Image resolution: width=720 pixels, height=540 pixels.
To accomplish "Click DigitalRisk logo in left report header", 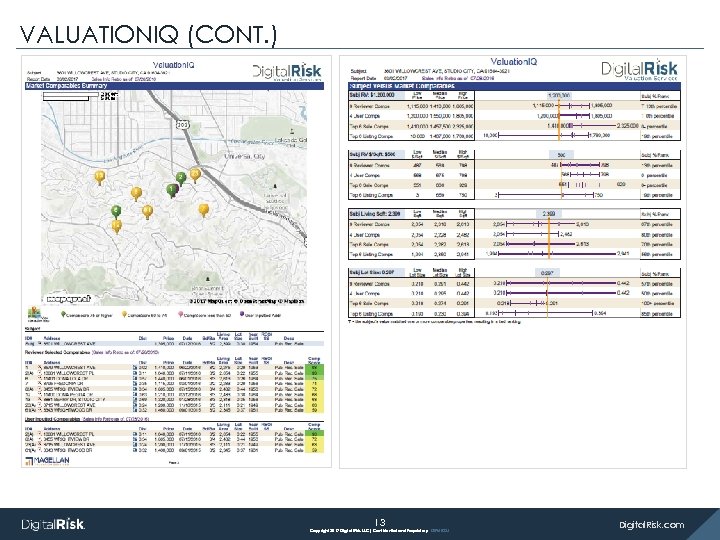I will click(287, 71).
